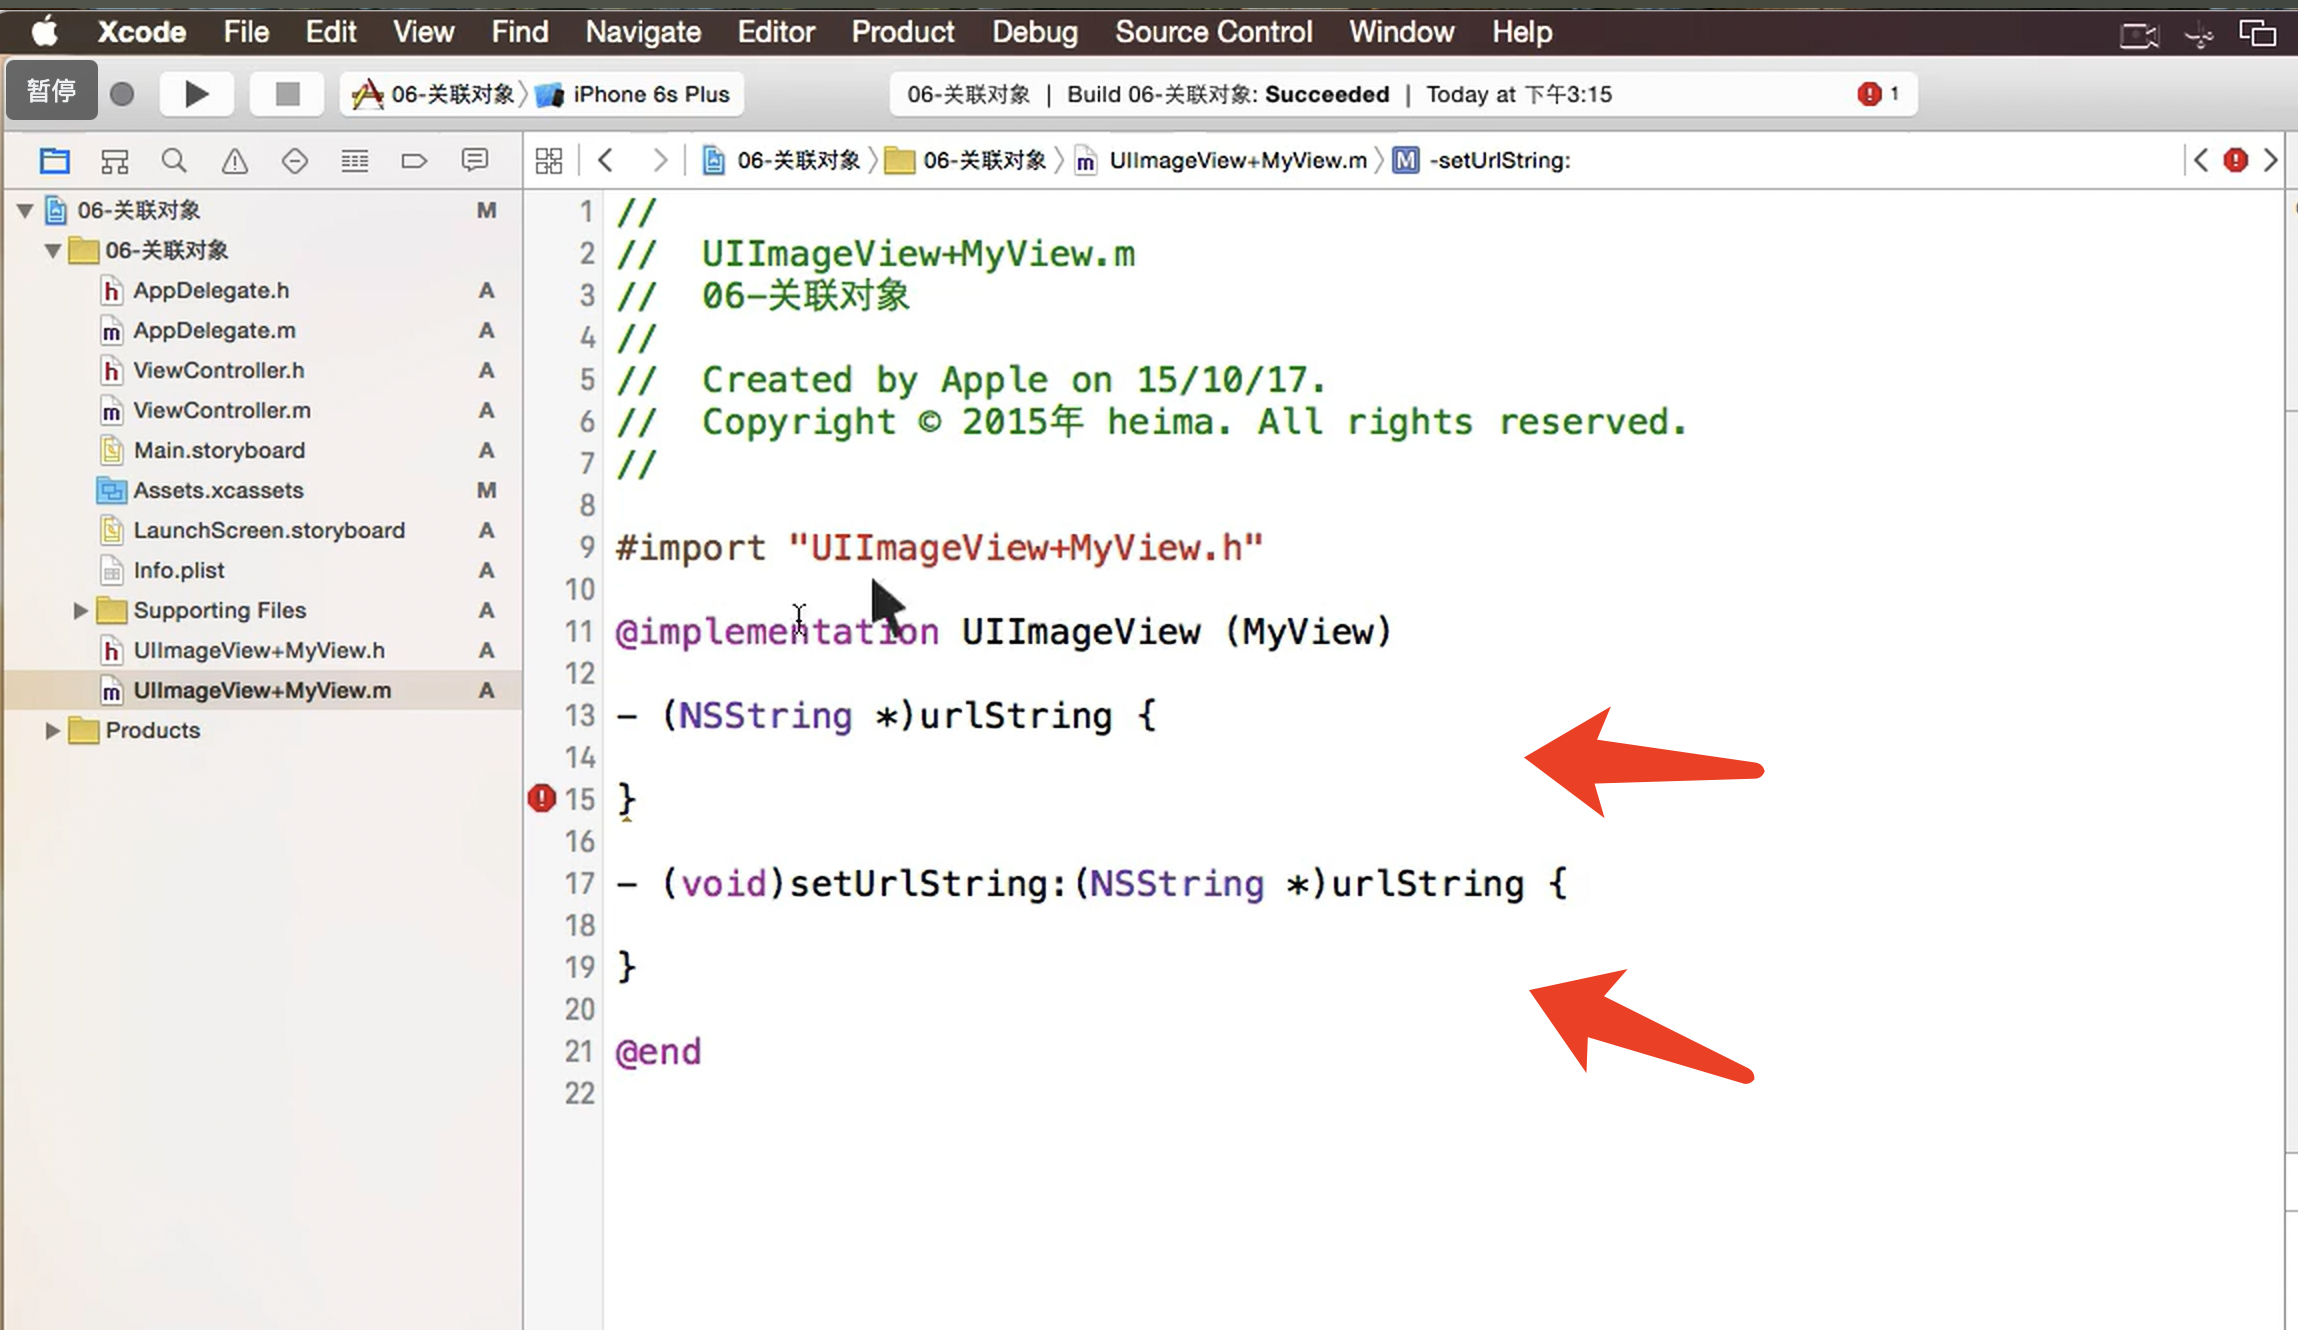Open the Symbol navigator hierarchy icon

click(x=114, y=161)
